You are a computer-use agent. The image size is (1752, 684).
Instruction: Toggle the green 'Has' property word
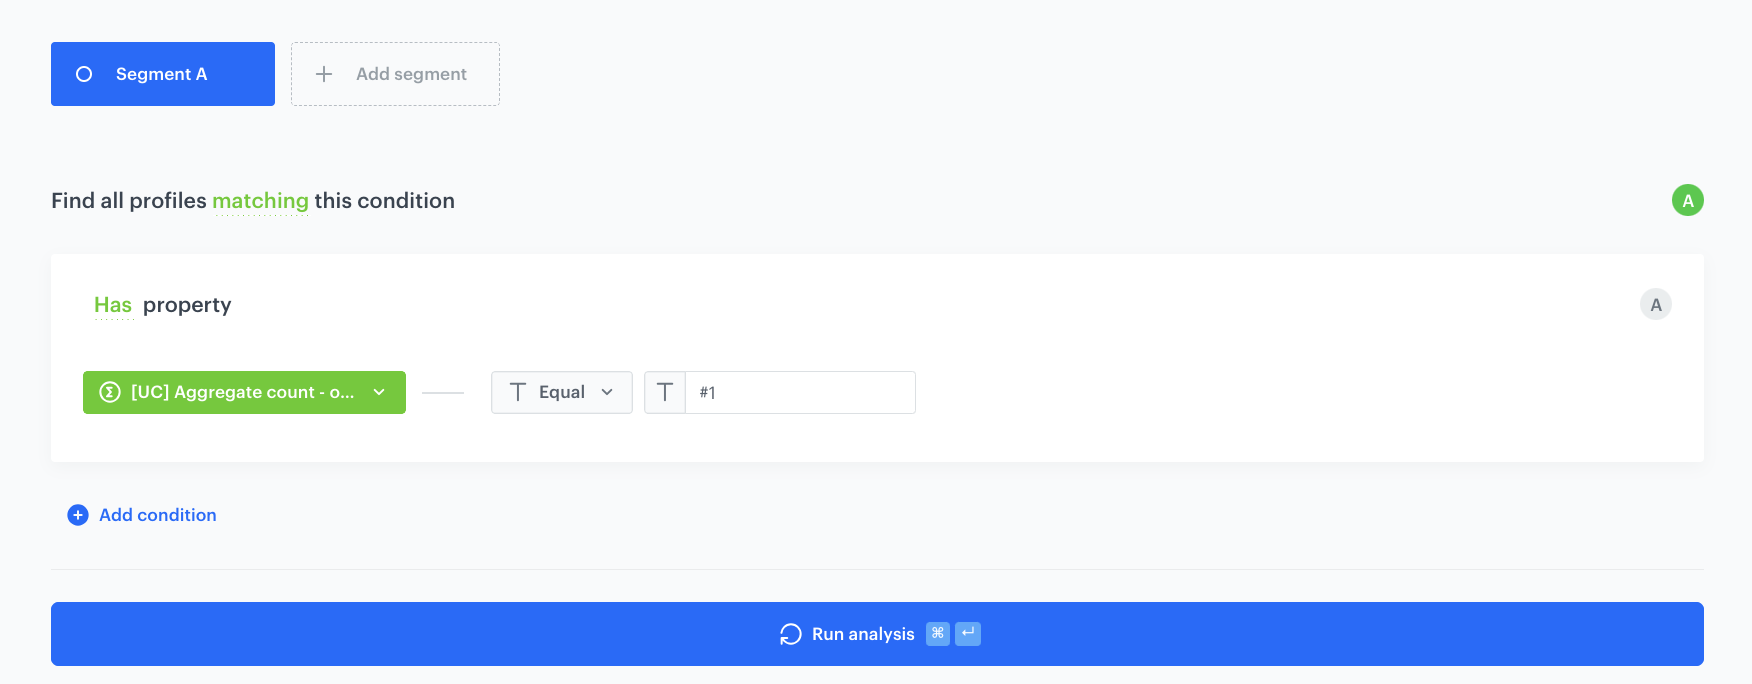[113, 305]
